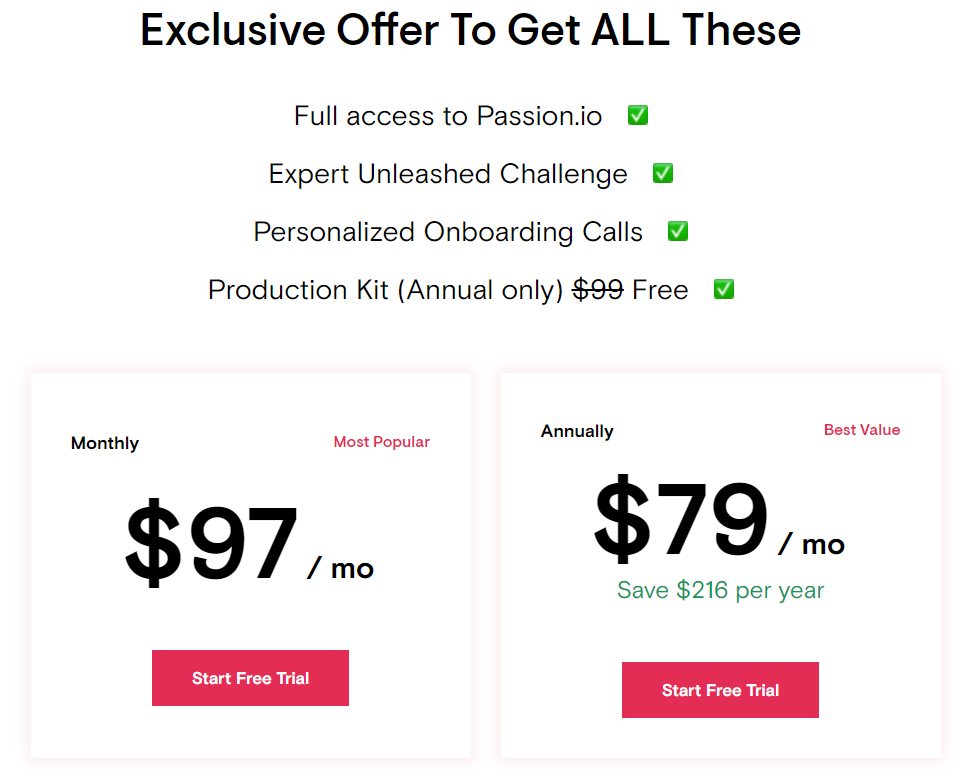The width and height of the screenshot is (973, 777).
Task: Click the Save $216 per year text
Action: coord(720,590)
